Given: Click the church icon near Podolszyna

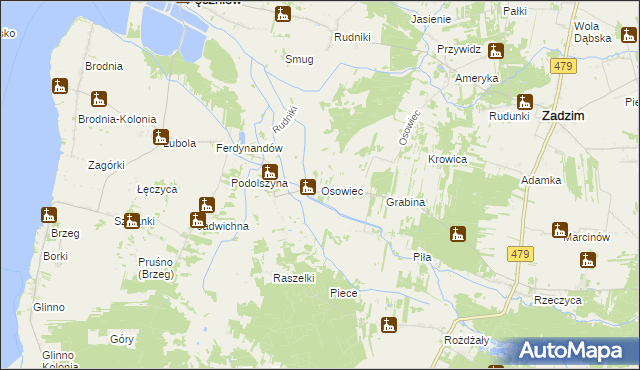Looking at the screenshot, I should tap(270, 172).
